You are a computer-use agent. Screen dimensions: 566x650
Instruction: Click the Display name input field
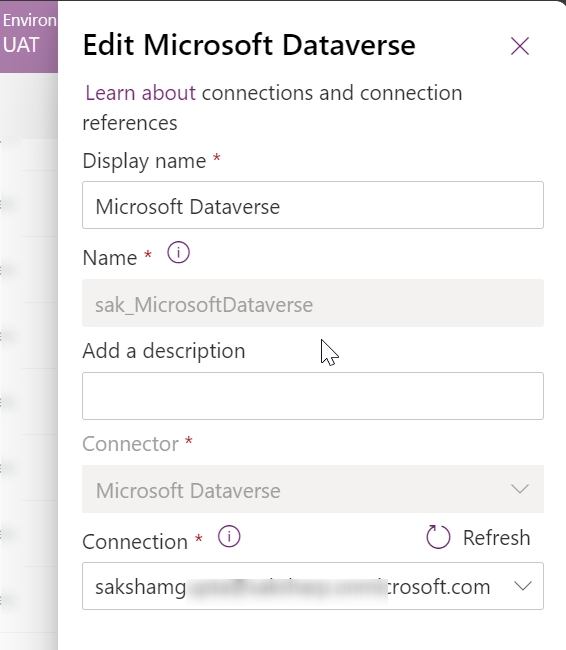(x=313, y=205)
